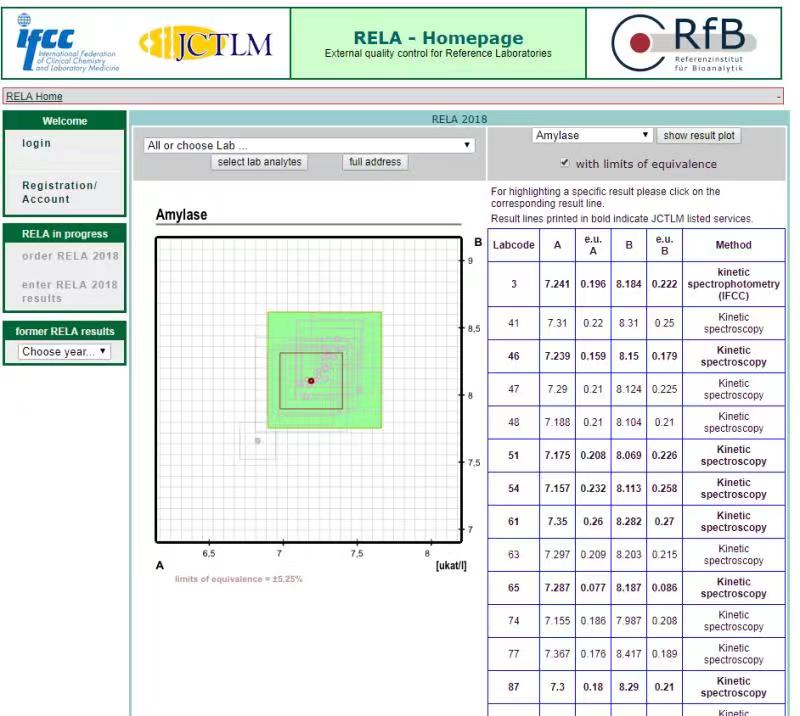Open the Amylase analyte dropdown
The width and height of the screenshot is (800, 716).
coord(592,135)
